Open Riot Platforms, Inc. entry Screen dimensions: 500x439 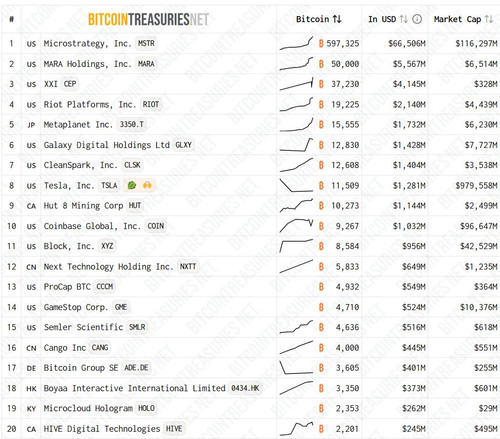point(90,105)
